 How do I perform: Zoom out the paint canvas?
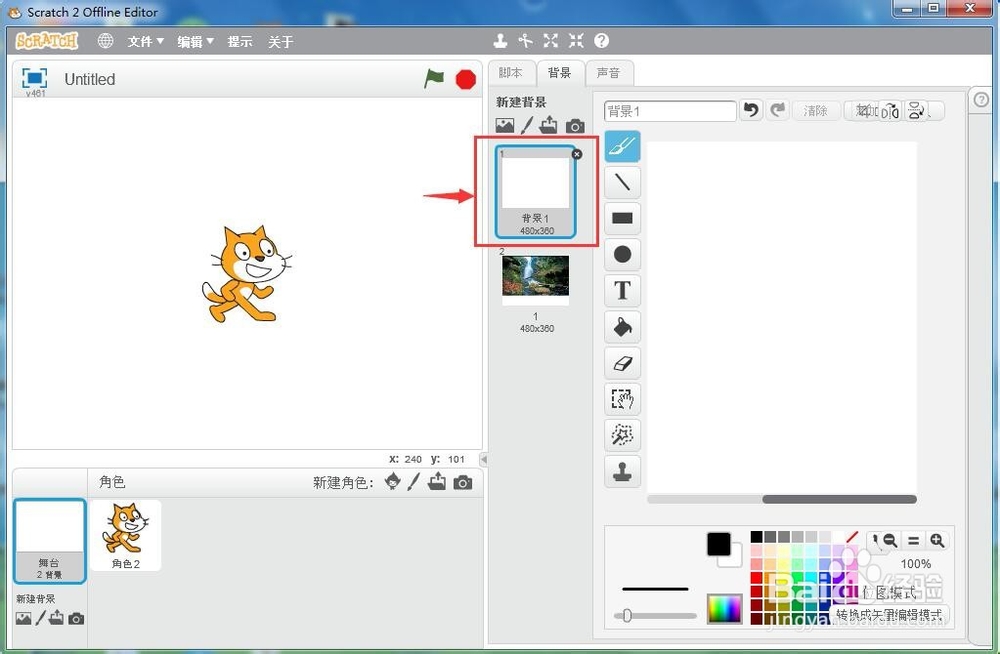[890, 540]
